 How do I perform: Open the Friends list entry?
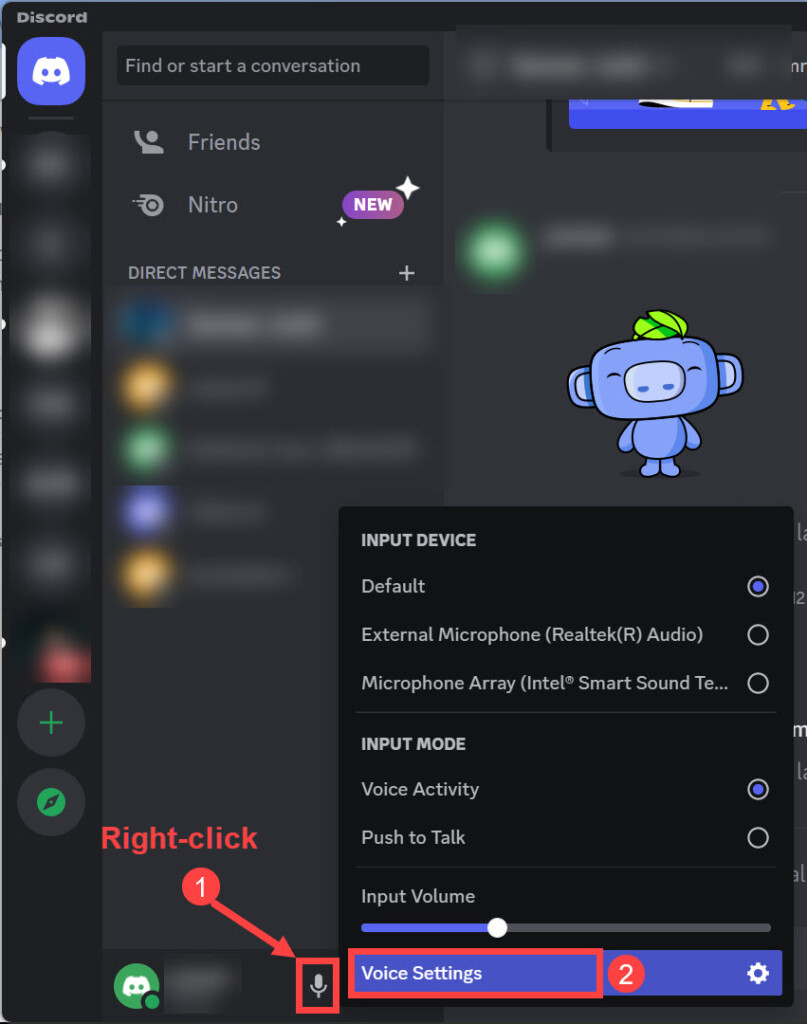click(274, 142)
